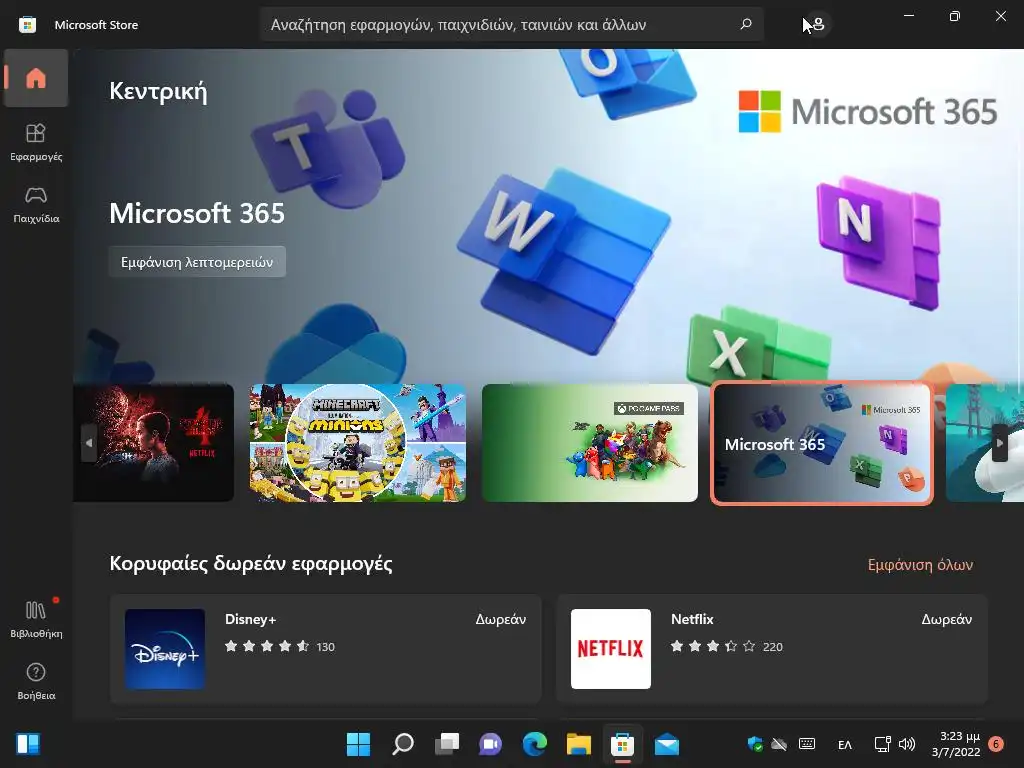Open Task View on taskbar
The width and height of the screenshot is (1024, 768).
click(x=447, y=744)
